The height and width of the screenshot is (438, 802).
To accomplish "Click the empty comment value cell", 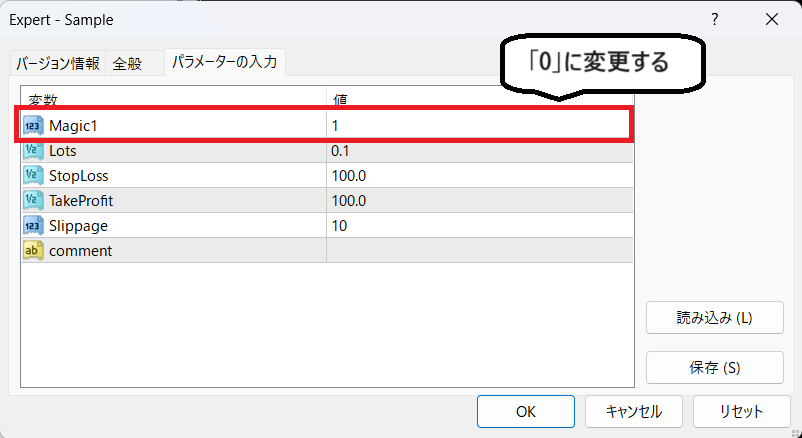I will [x=480, y=250].
